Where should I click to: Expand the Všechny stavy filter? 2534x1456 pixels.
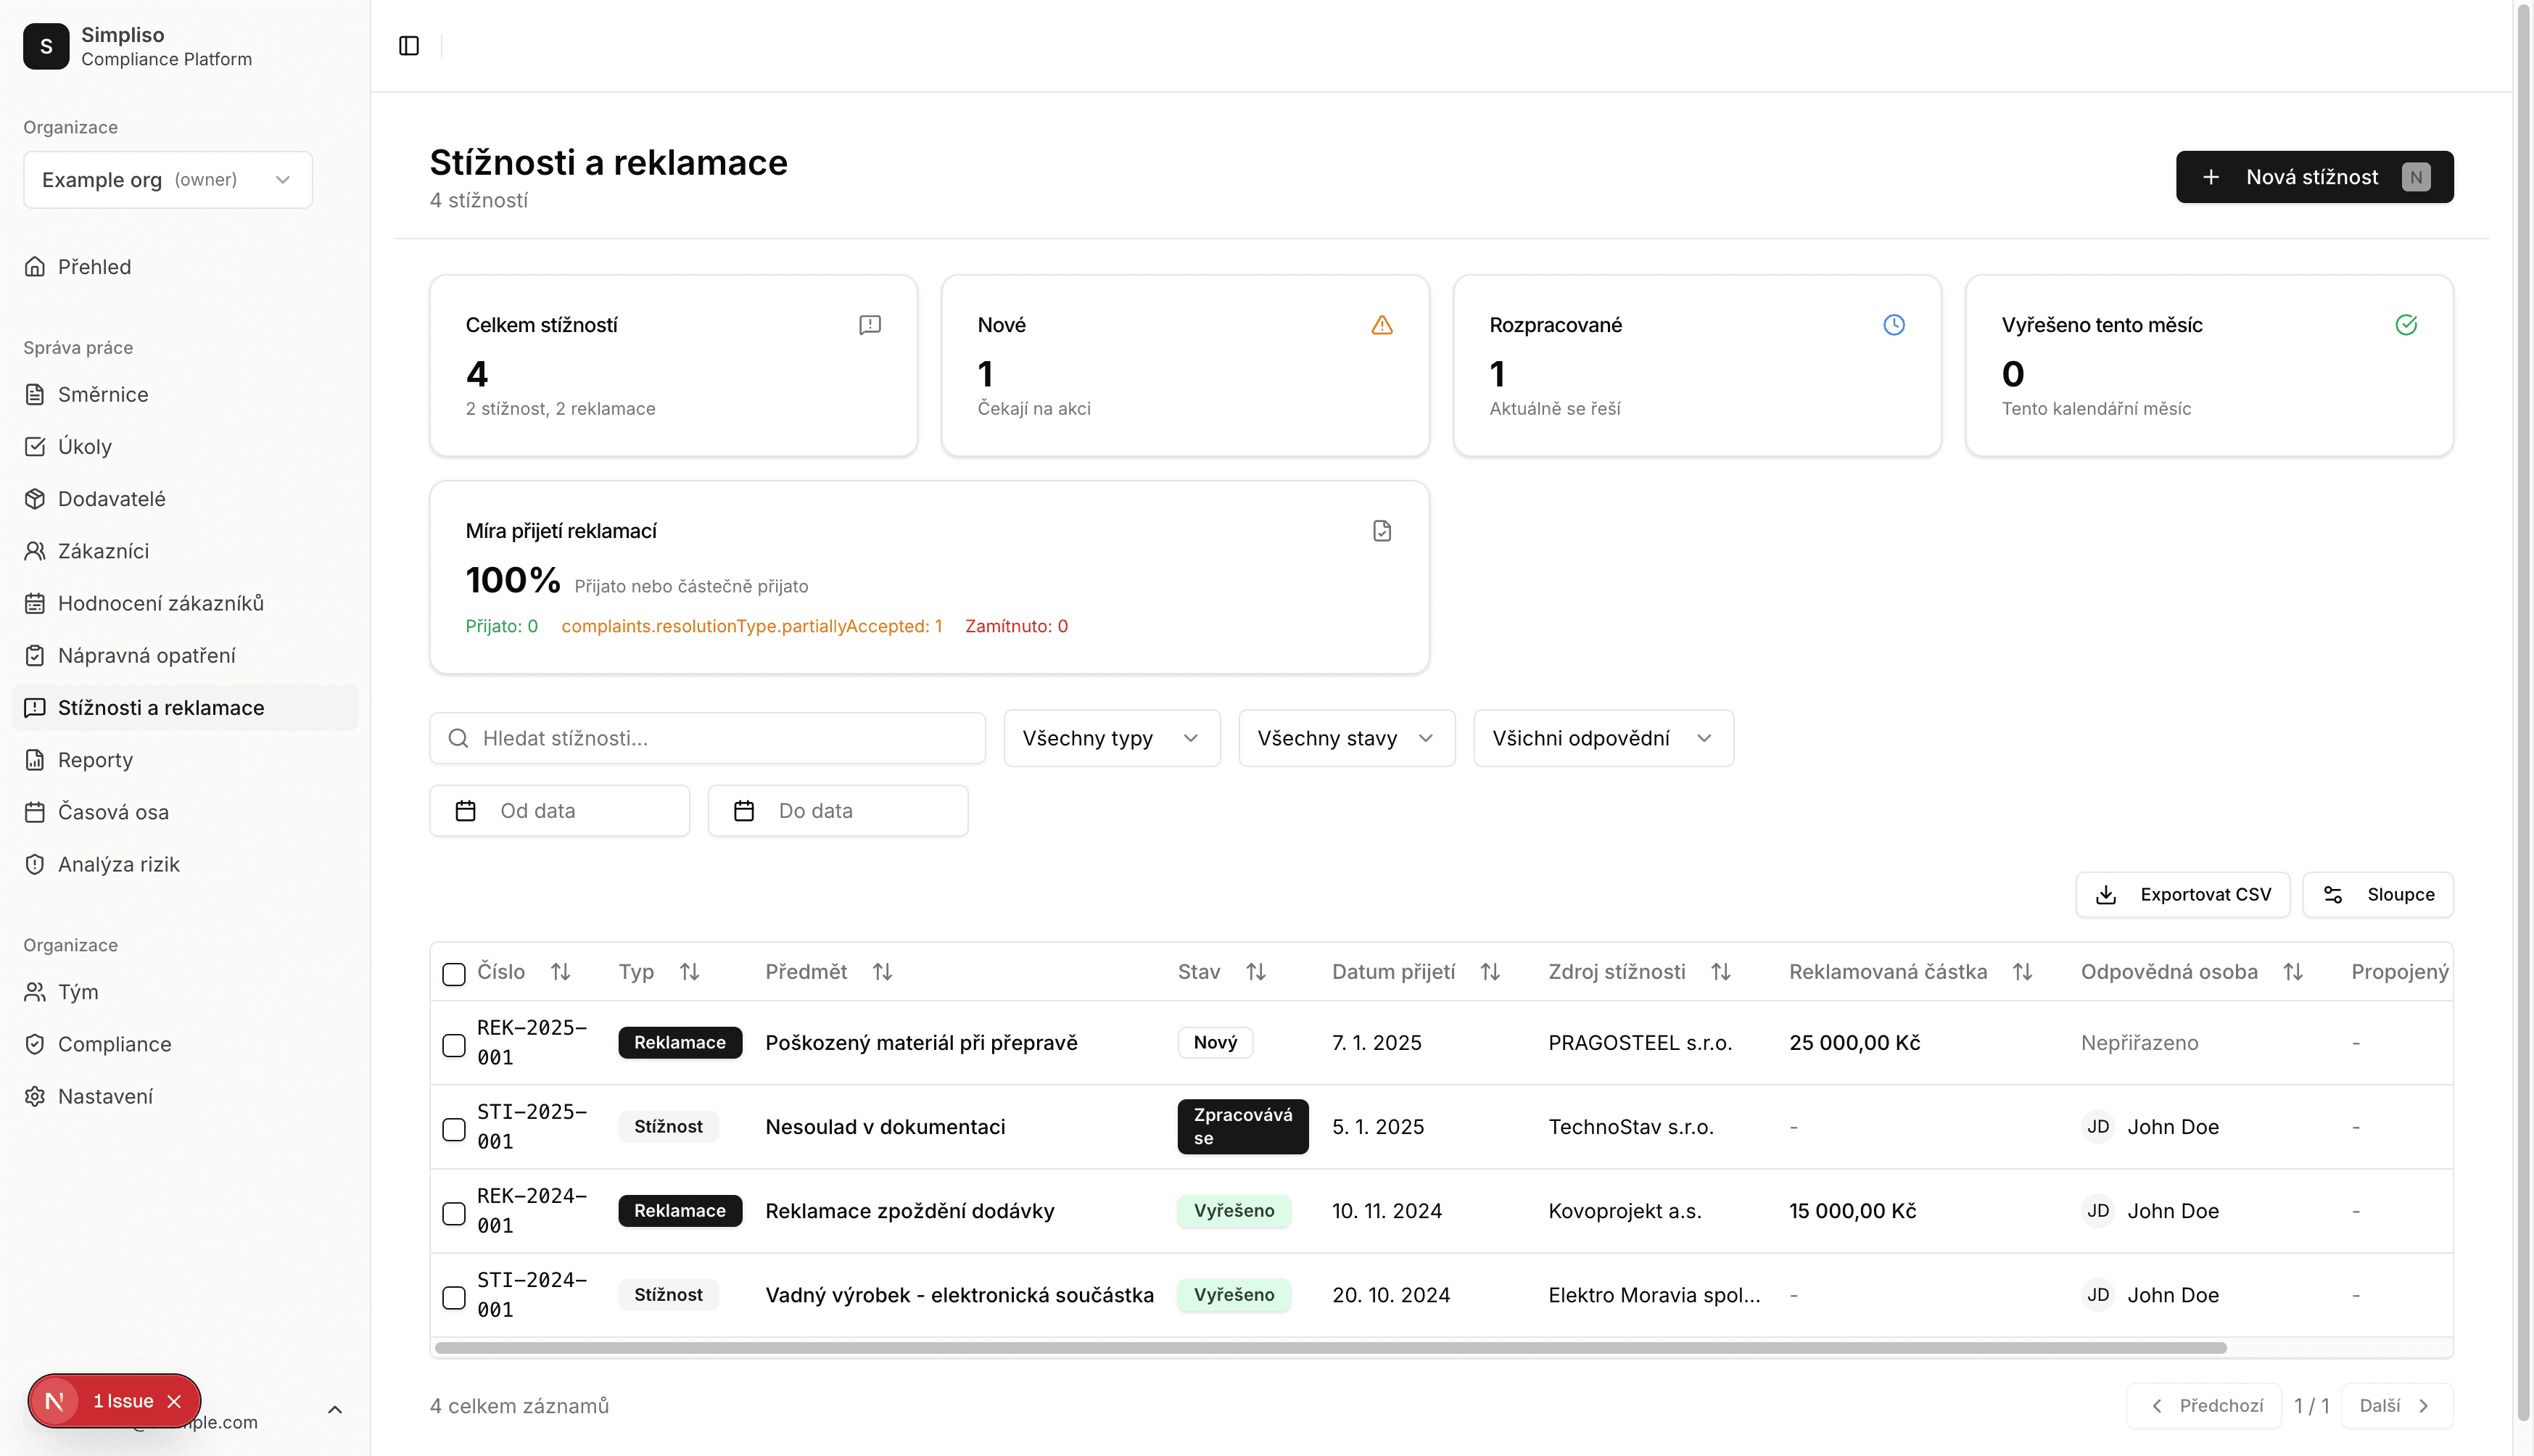1346,738
